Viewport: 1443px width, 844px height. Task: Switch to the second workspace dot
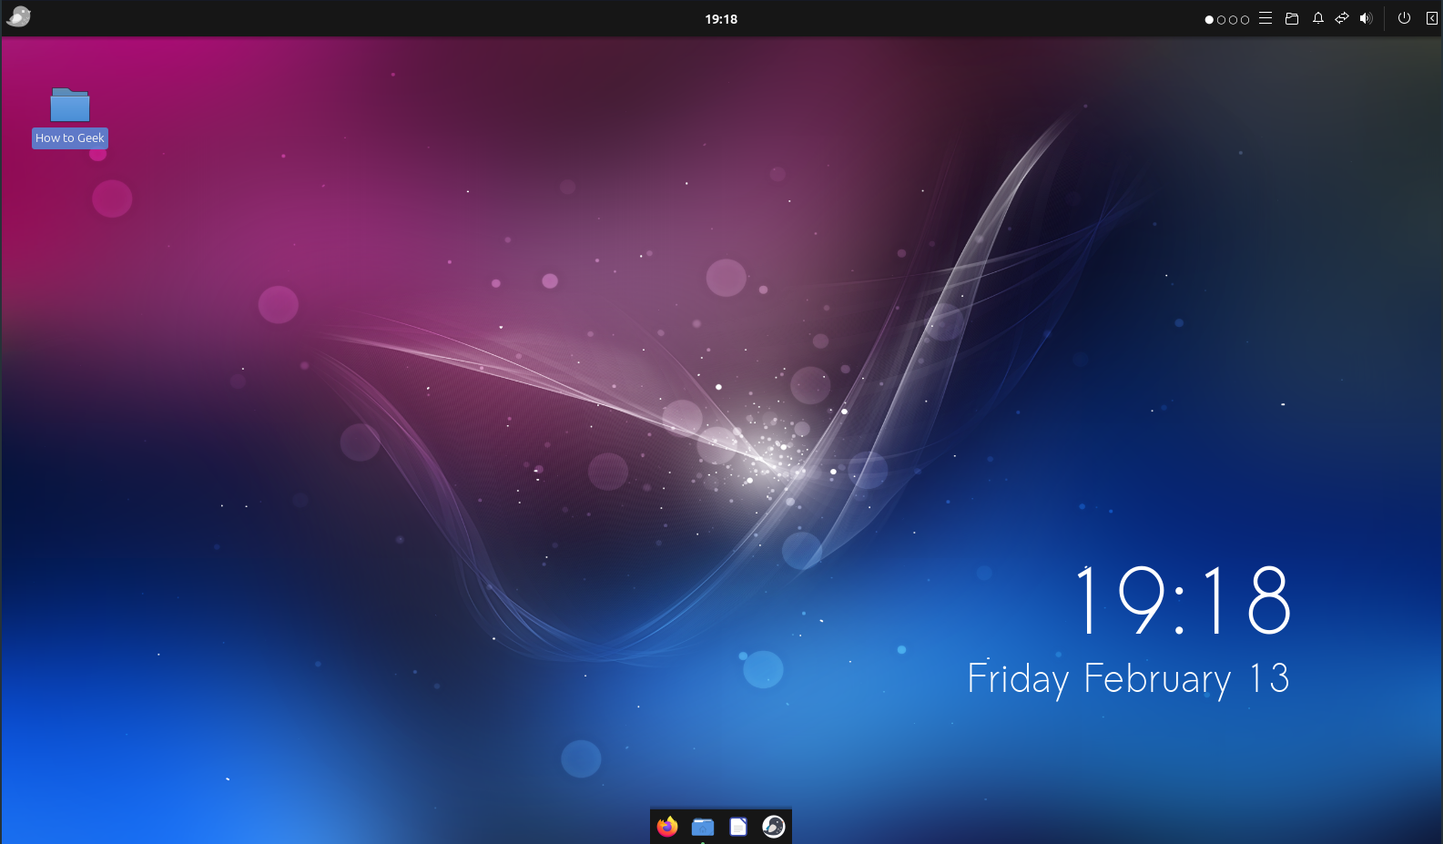point(1221,19)
